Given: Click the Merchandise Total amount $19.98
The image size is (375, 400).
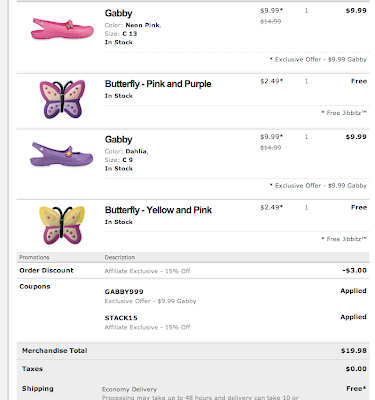Looking at the screenshot, I should pos(354,351).
